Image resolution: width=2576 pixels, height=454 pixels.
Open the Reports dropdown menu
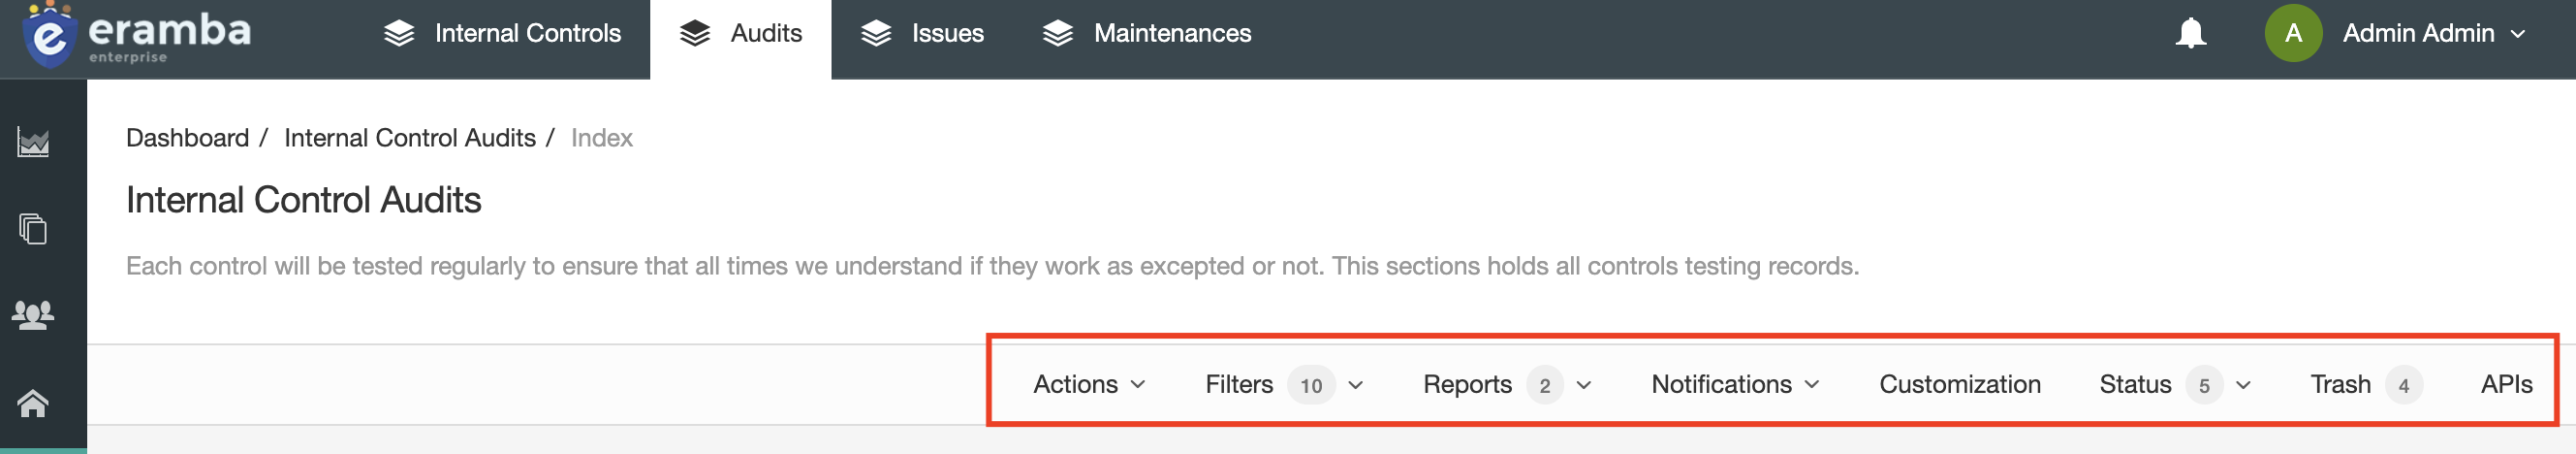tap(1507, 384)
